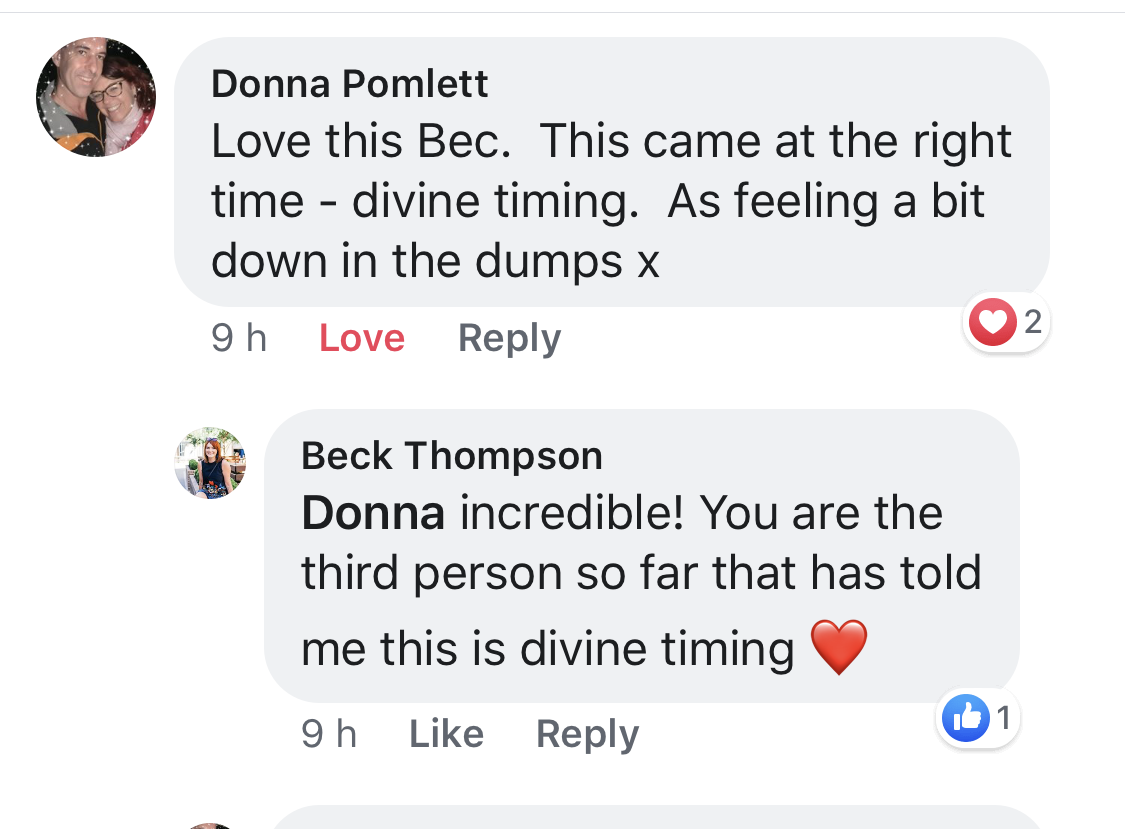Screen dimensions: 1125x829
Task: Open Beck Thompson's small profile picture
Action: 210,462
